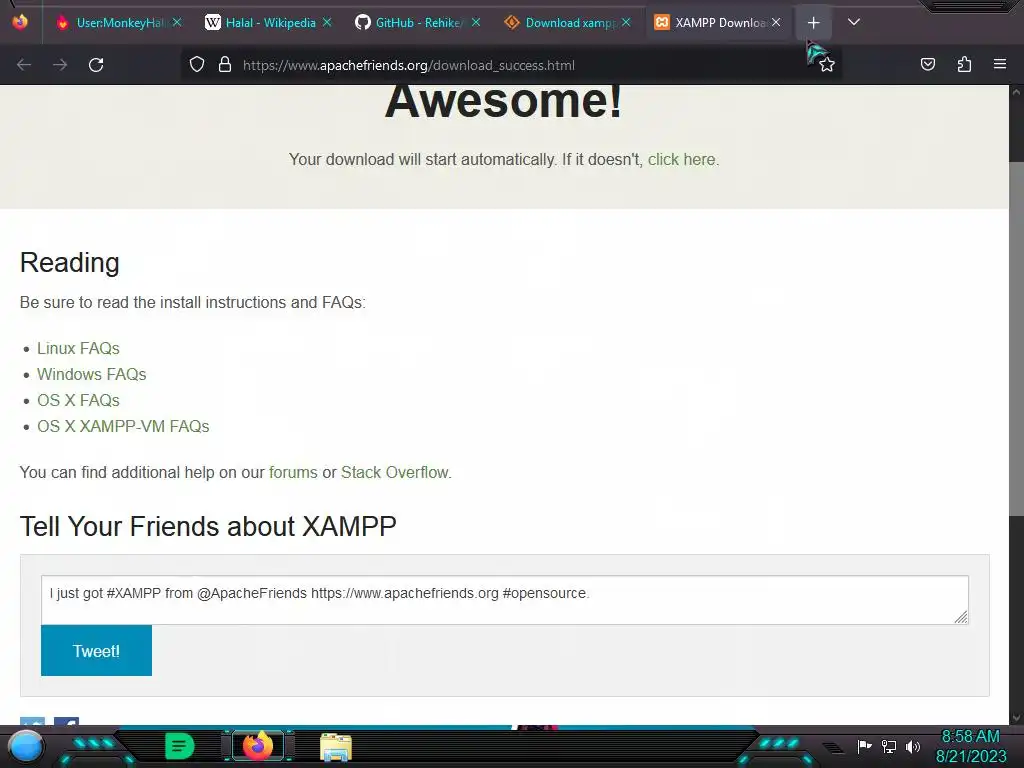Click the Firefox View icon in tab bar
The image size is (1024, 768).
coord(20,22)
